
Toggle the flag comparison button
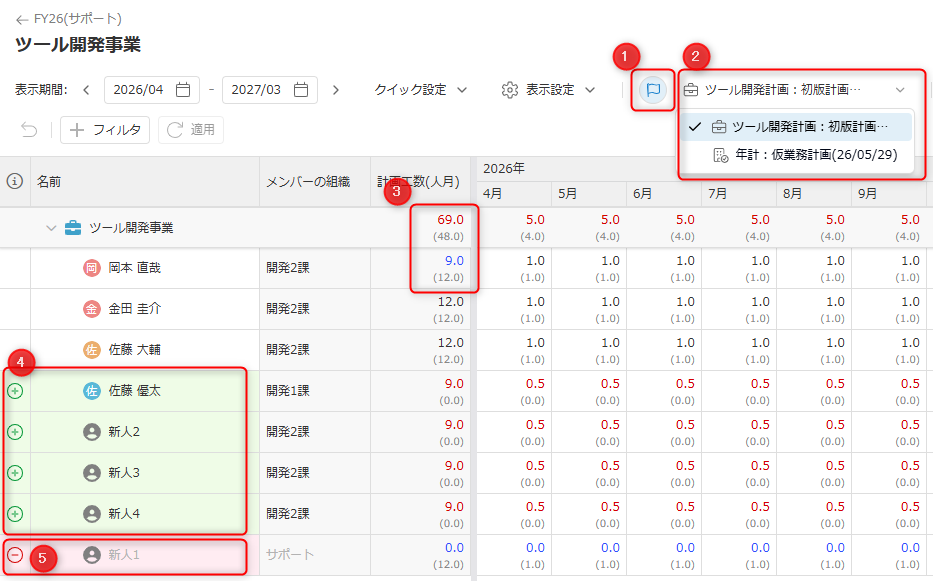(x=653, y=90)
